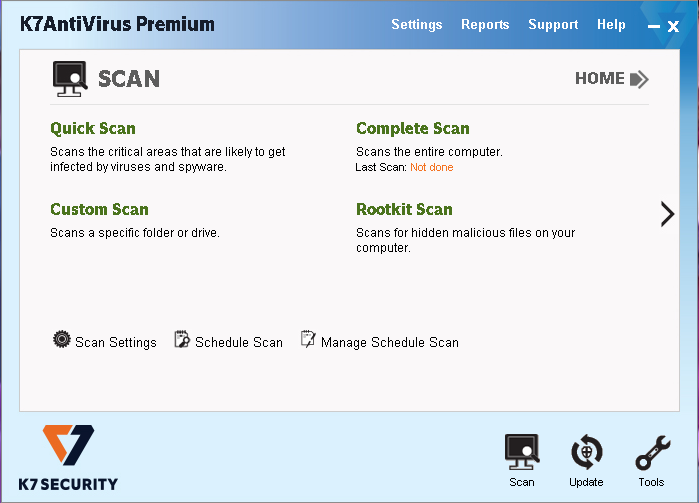699x503 pixels.
Task: Close the K7AntiVirus window
Action: click(x=673, y=27)
